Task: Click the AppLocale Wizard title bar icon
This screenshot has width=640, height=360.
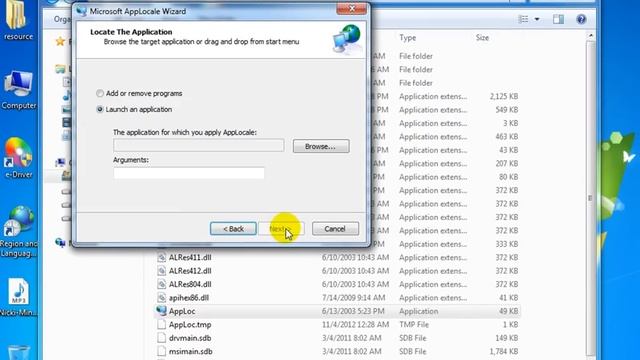Action: pos(82,11)
